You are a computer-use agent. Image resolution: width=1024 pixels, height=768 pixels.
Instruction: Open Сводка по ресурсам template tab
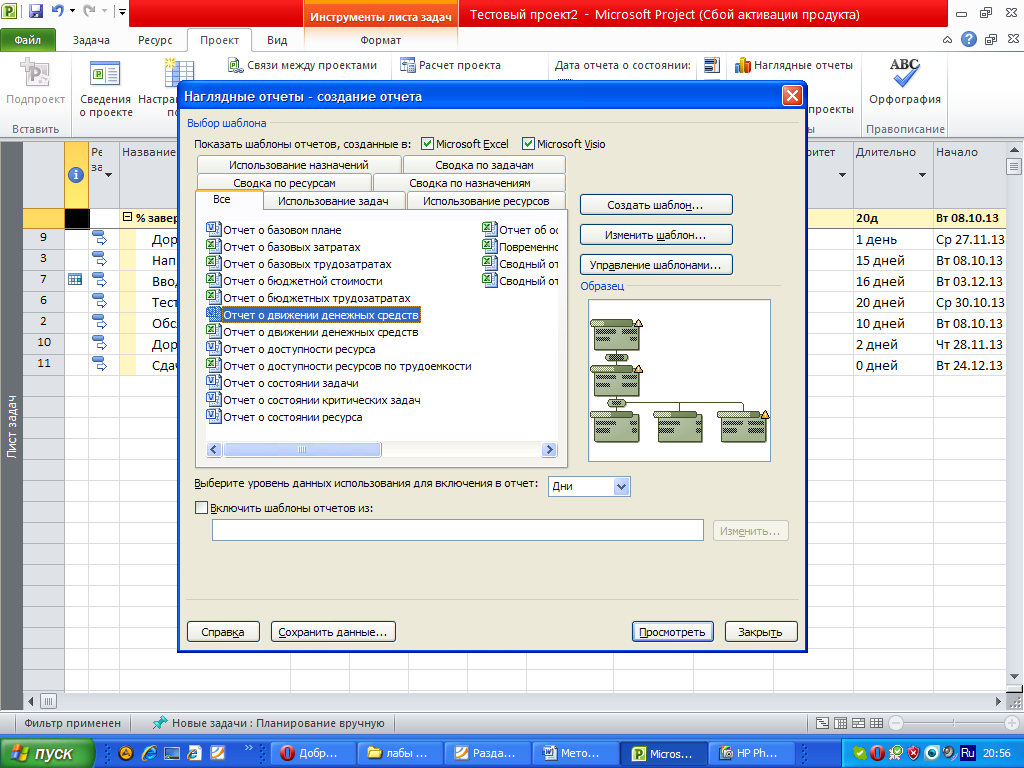(284, 183)
